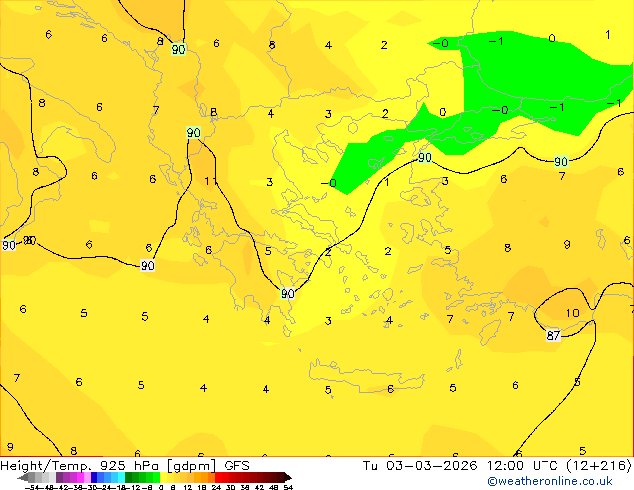This screenshot has width=634, height=490.
Task: Click the legend scale label 12
Action: [x=188, y=487]
